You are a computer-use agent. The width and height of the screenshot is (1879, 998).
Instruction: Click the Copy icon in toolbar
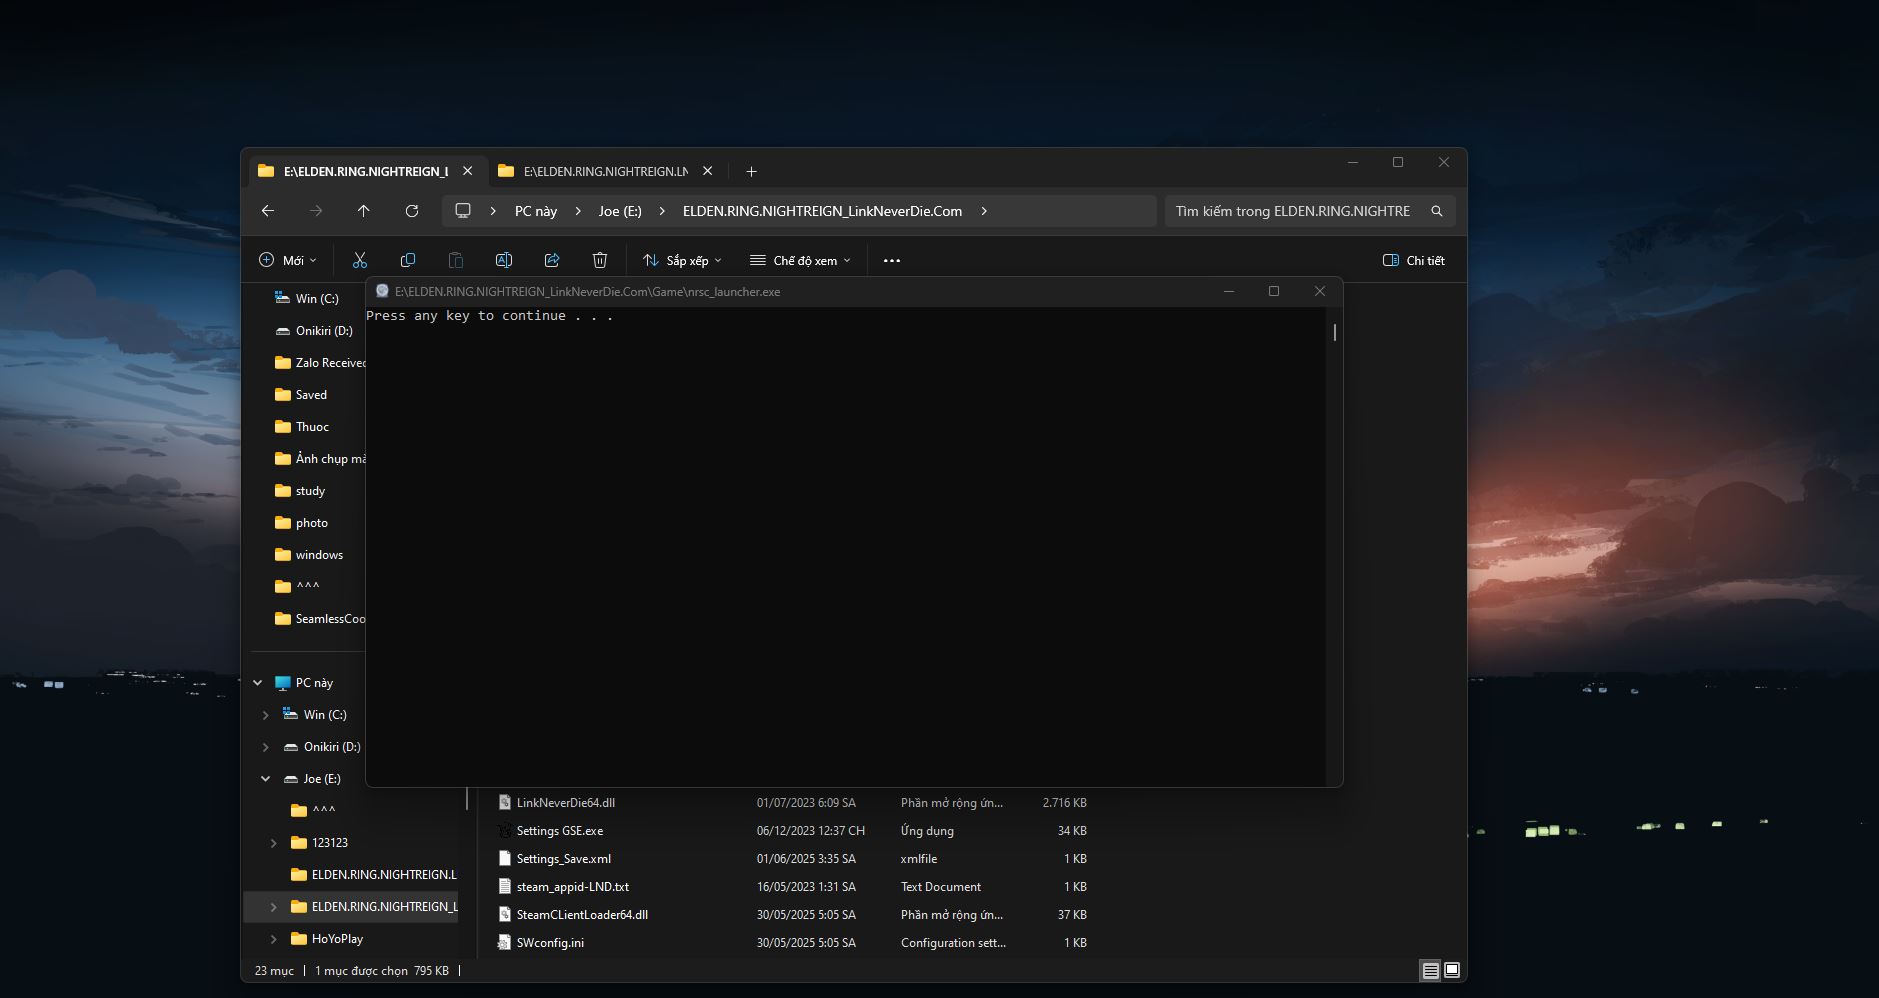pos(408,260)
